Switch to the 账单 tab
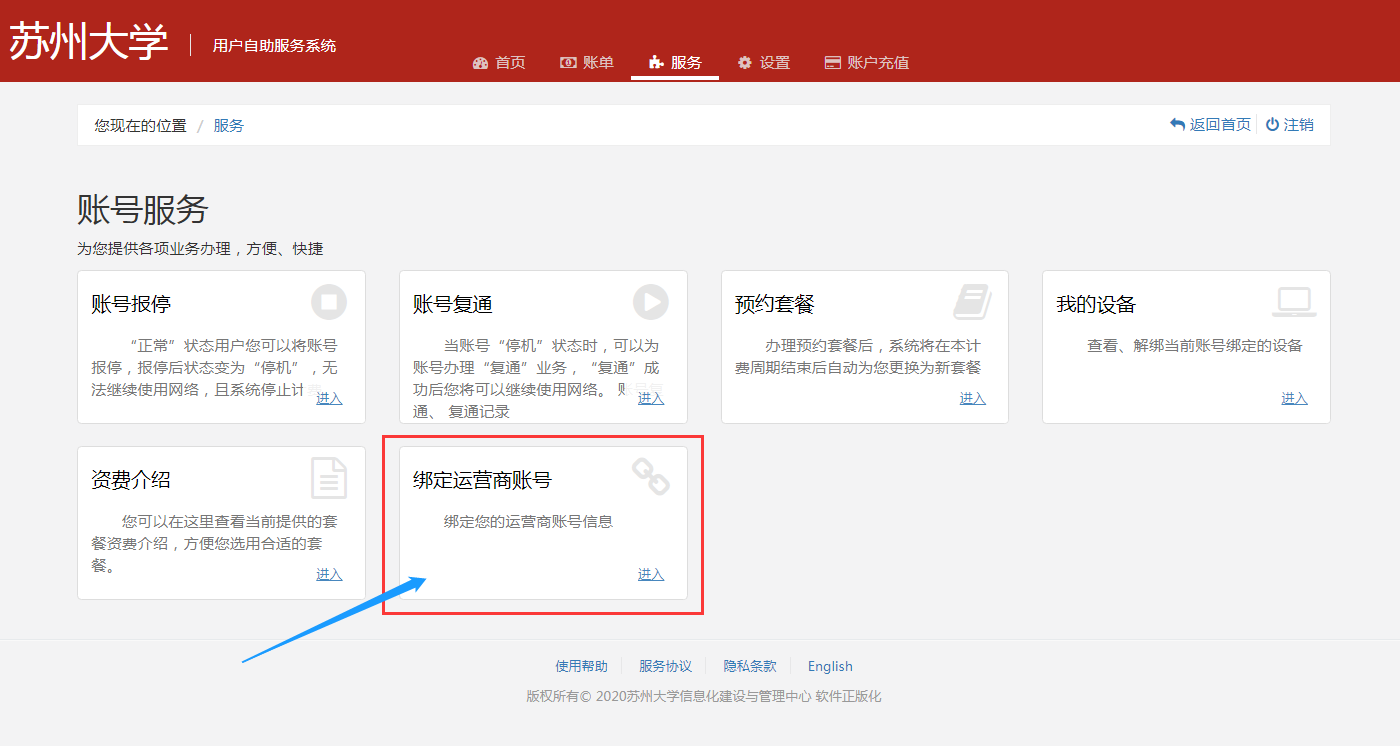This screenshot has width=1400, height=746. (x=587, y=62)
